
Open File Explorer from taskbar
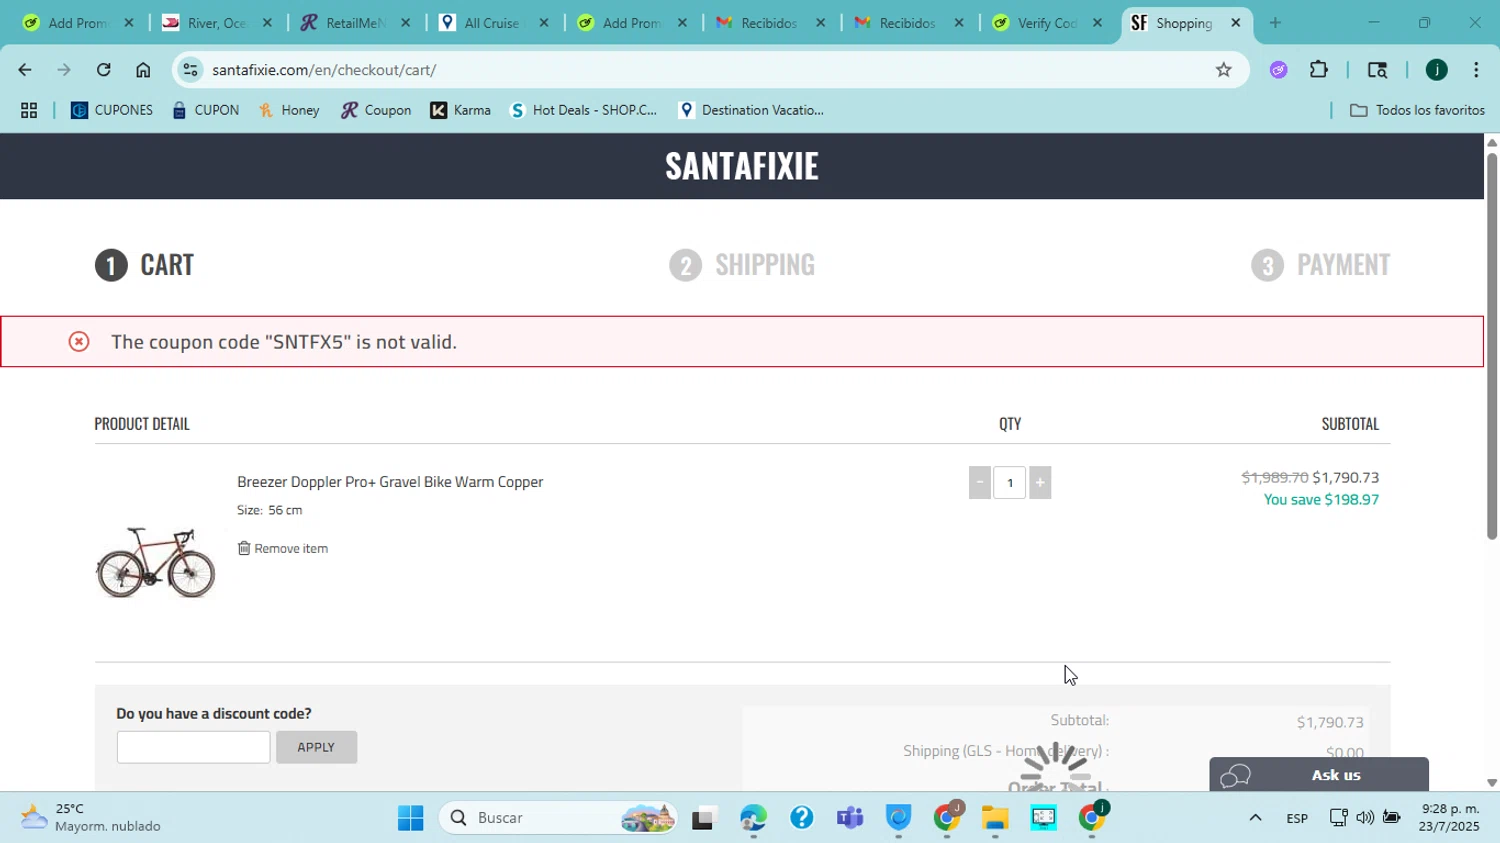point(995,818)
